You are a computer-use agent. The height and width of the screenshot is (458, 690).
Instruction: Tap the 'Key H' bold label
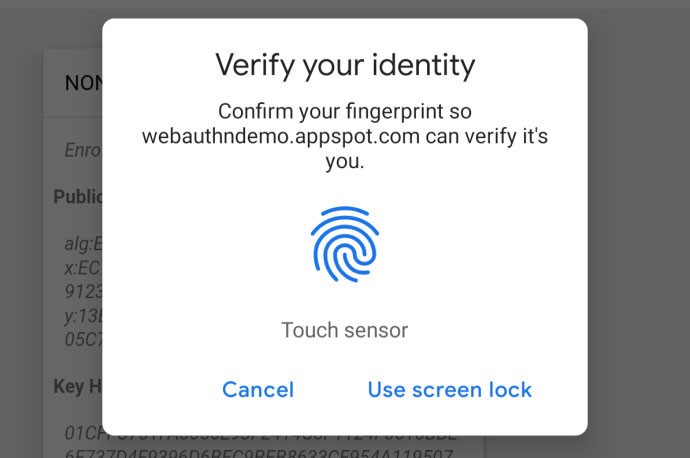77,386
